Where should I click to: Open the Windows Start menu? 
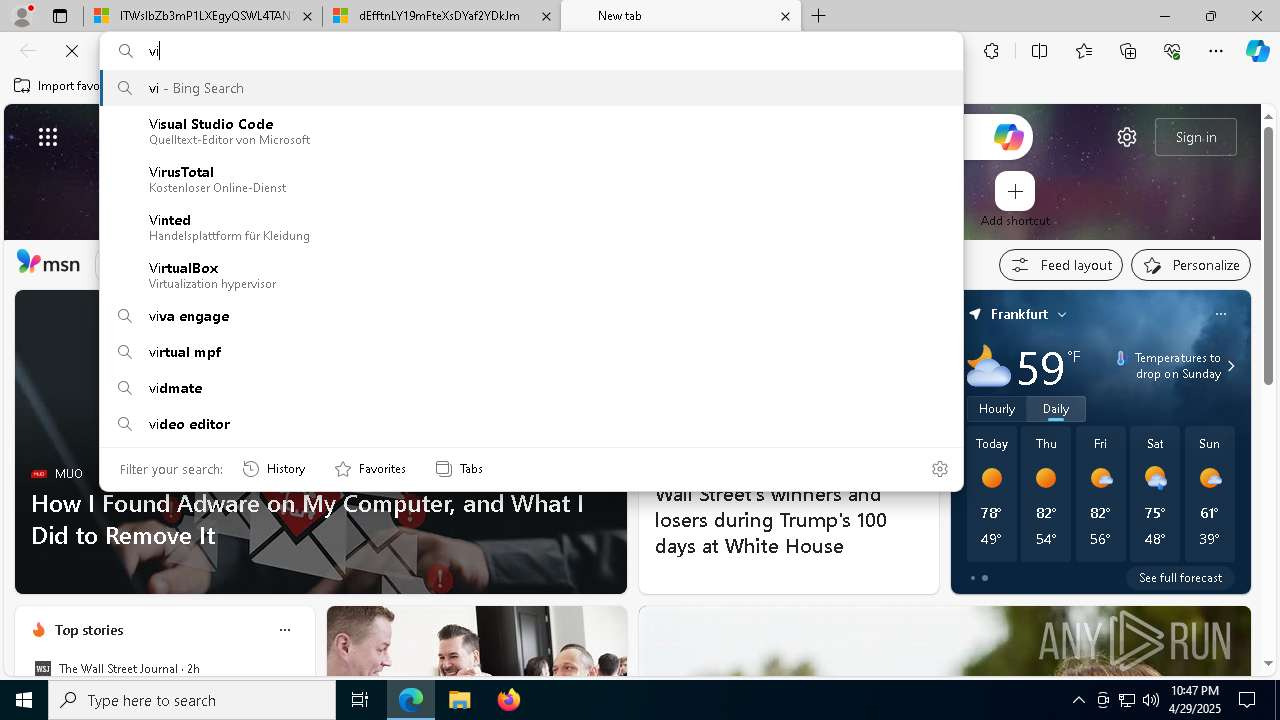[x=24, y=700]
